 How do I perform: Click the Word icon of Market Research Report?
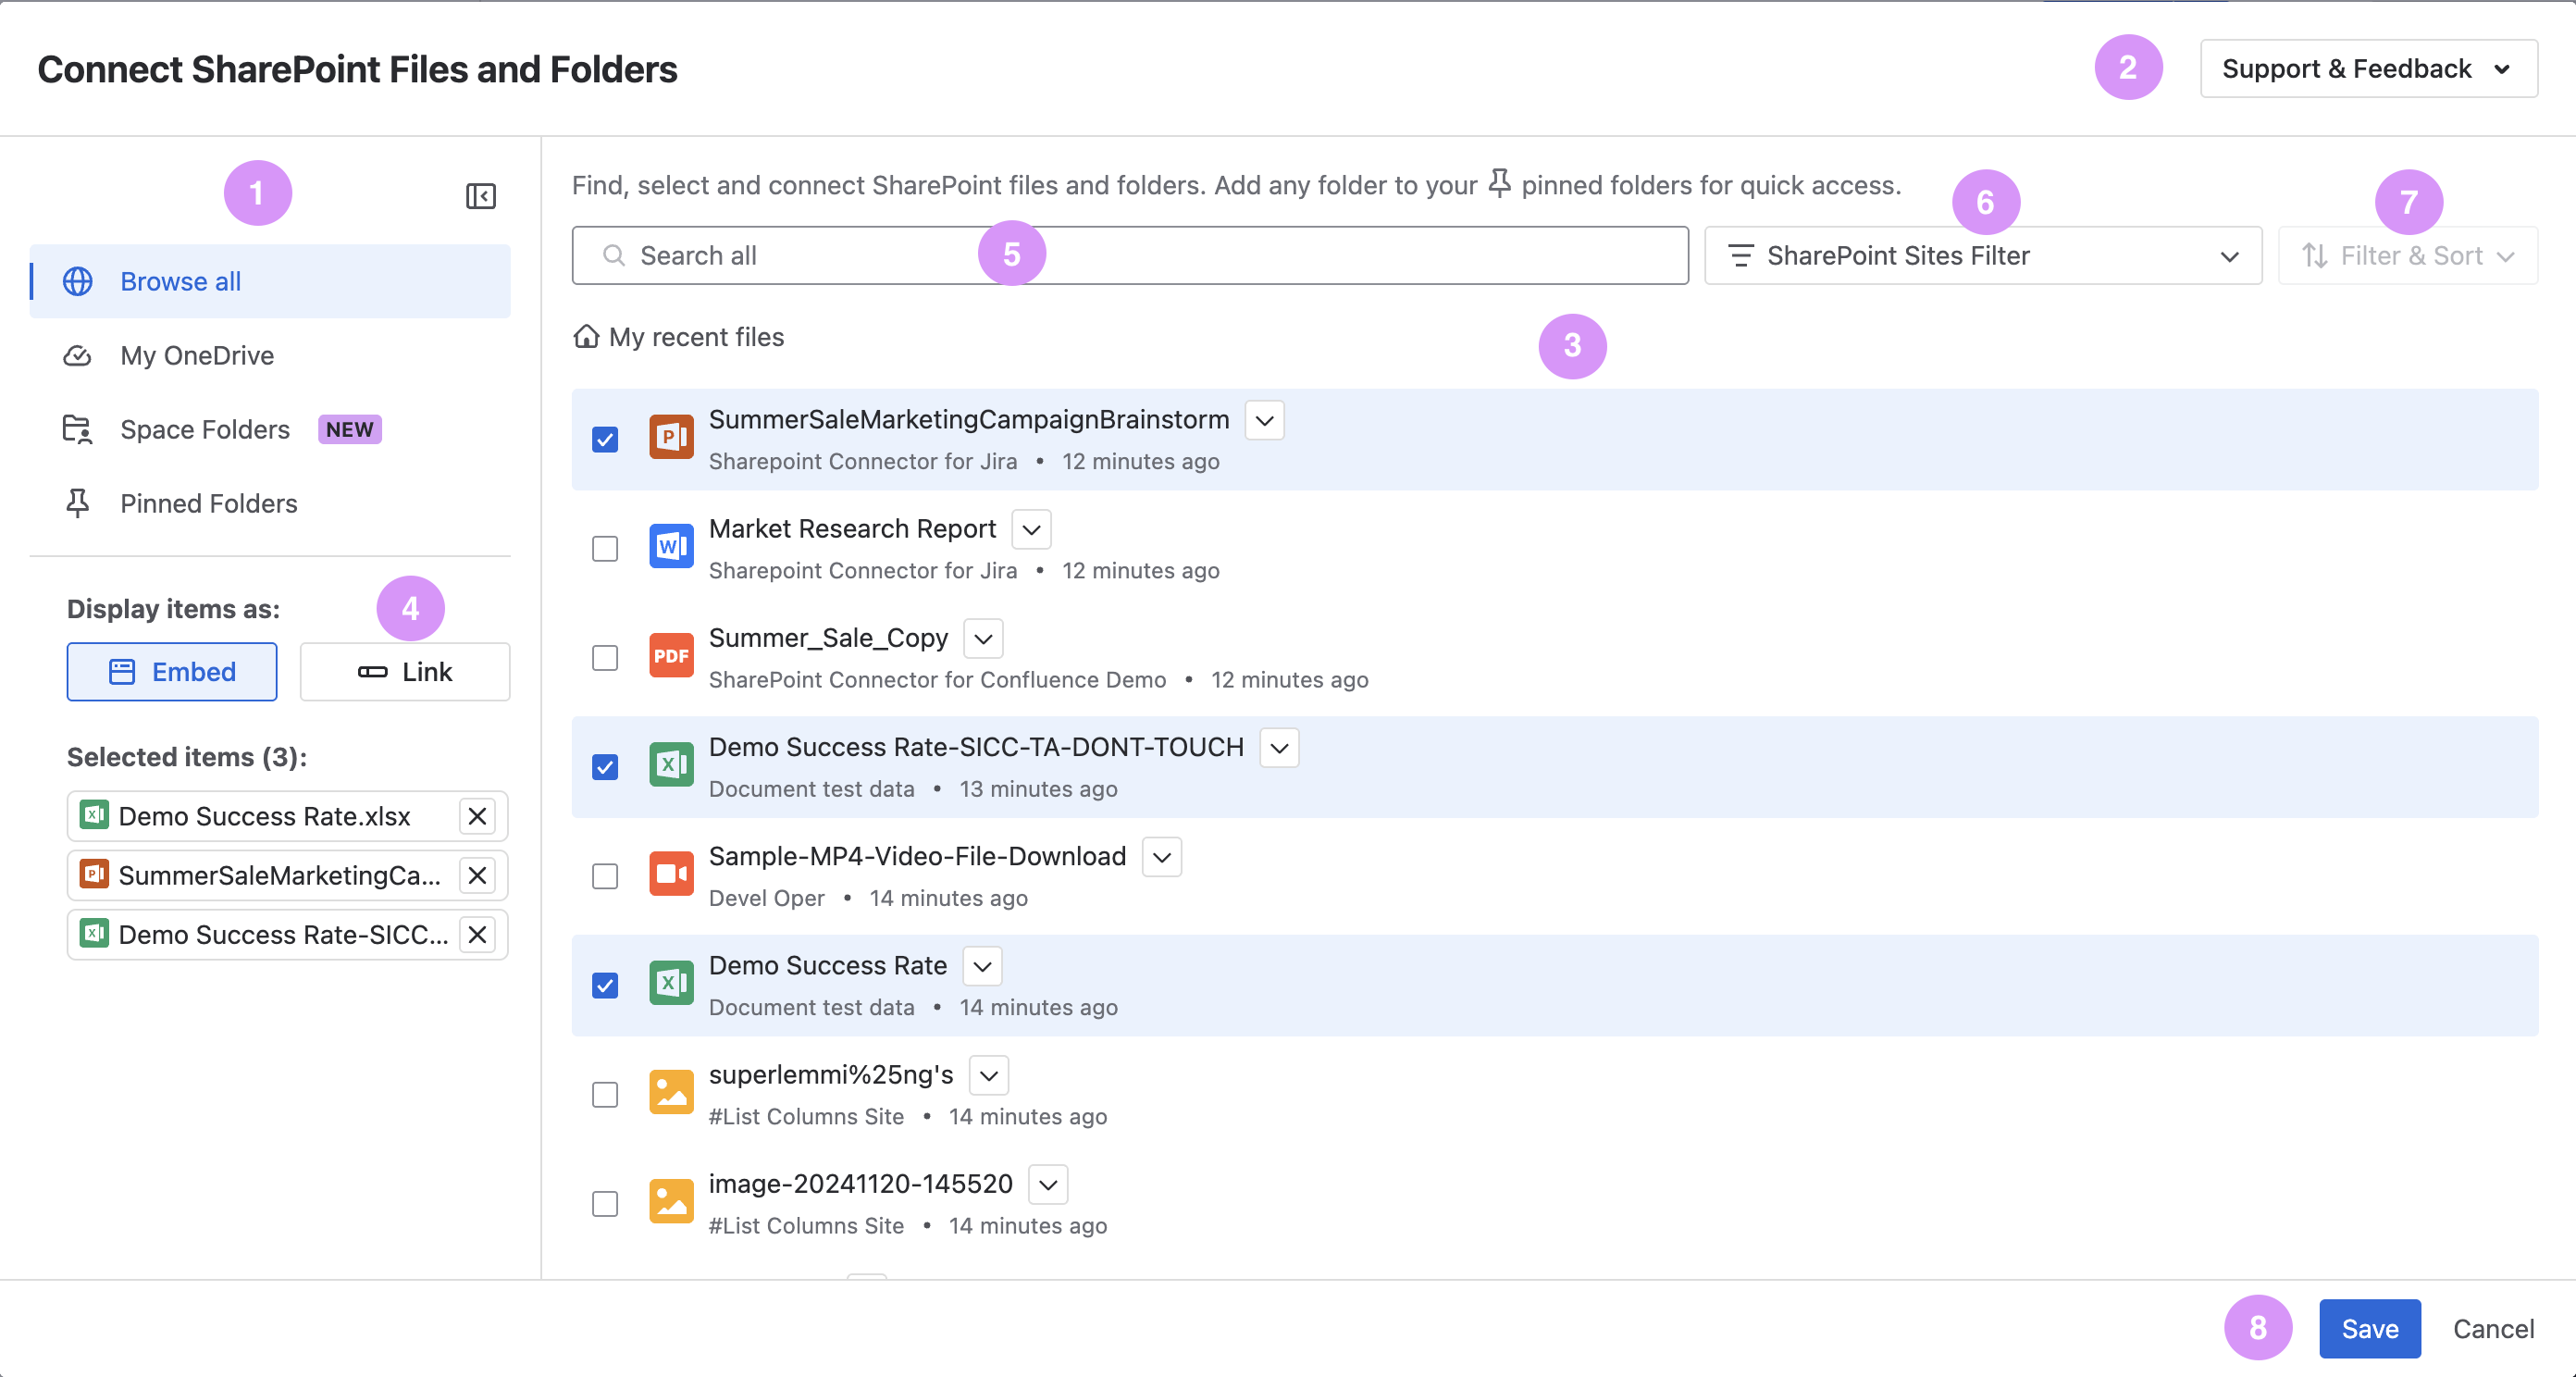click(670, 547)
